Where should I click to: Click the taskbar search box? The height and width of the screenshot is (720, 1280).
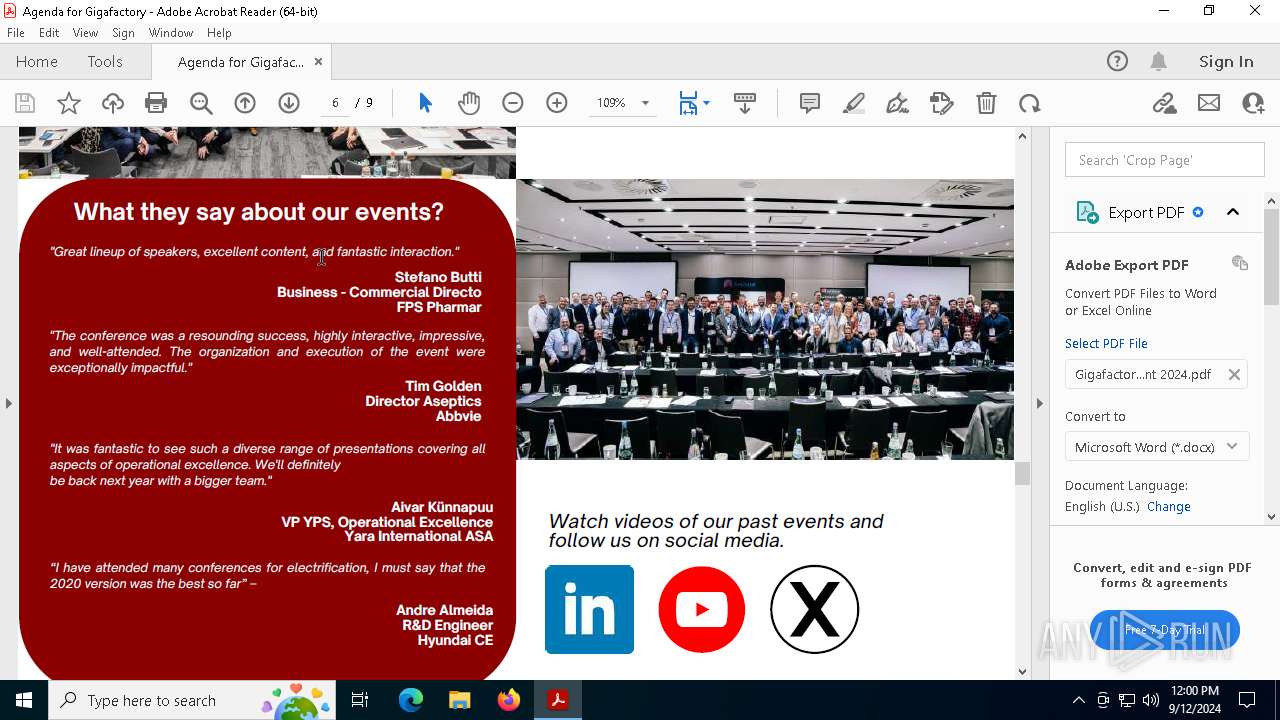(191, 700)
